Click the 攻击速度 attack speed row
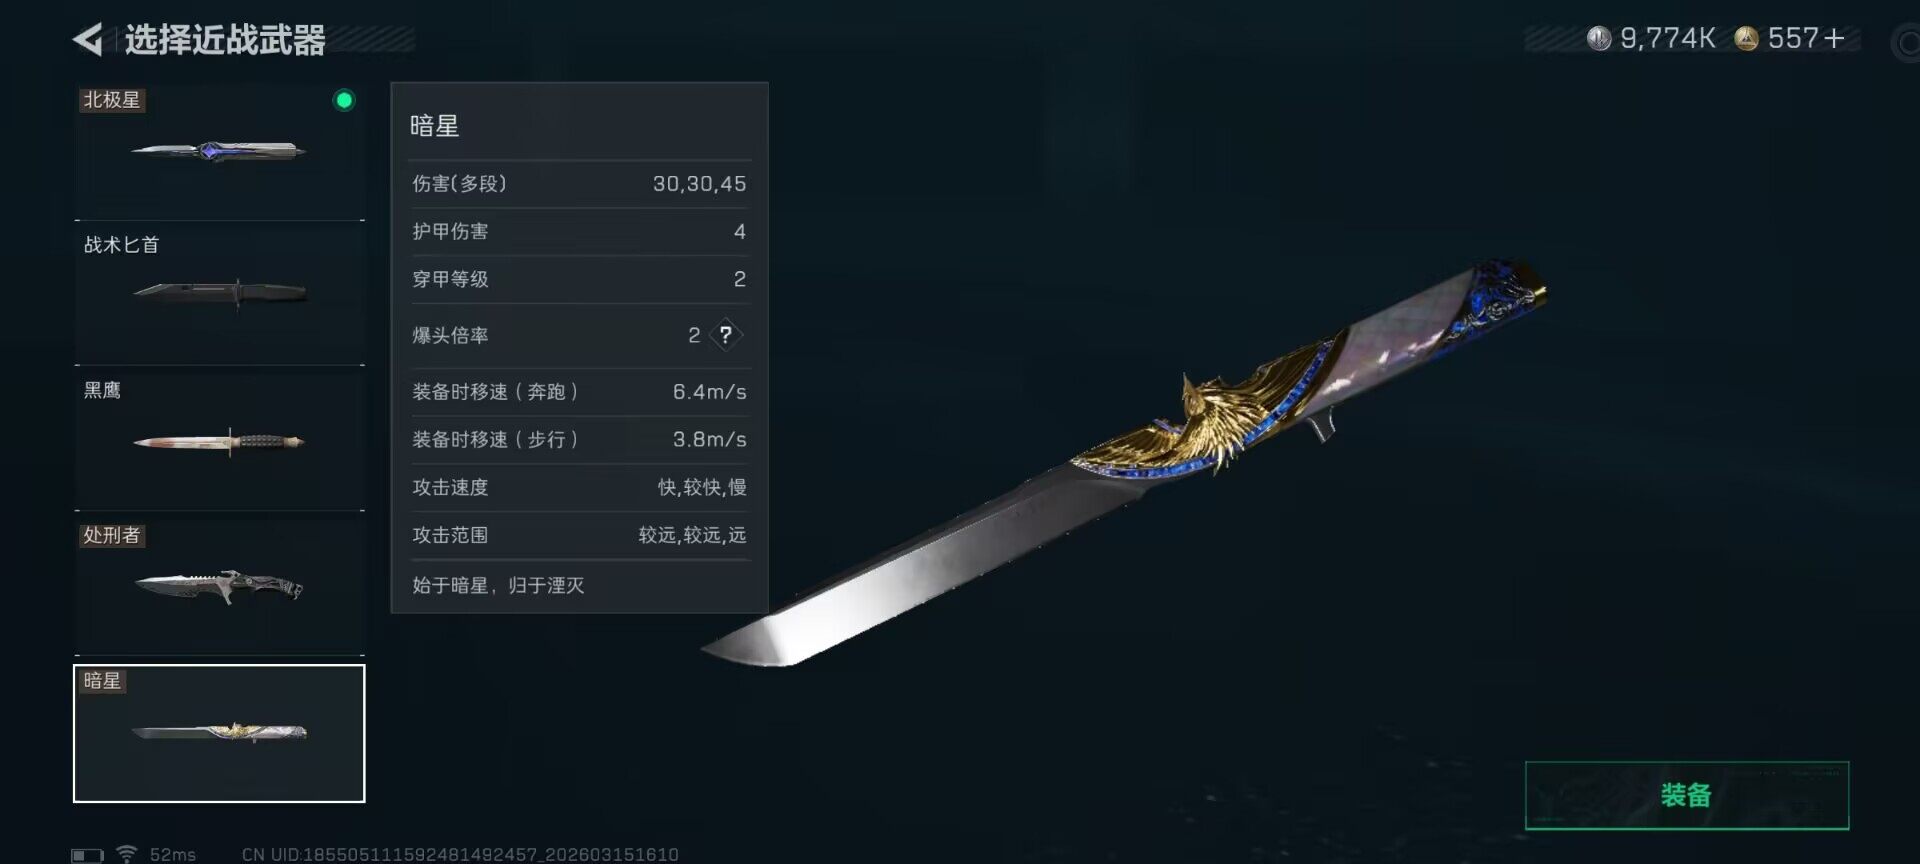Image resolution: width=1920 pixels, height=864 pixels. [579, 487]
